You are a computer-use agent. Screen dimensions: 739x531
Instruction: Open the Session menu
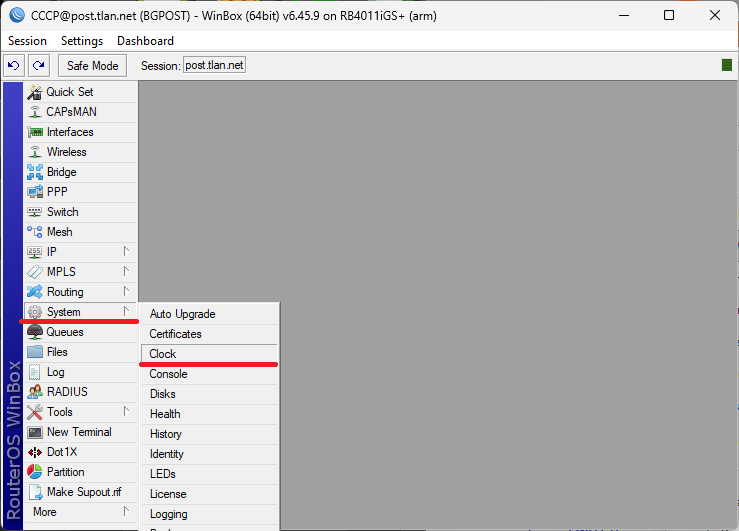[x=27, y=41]
